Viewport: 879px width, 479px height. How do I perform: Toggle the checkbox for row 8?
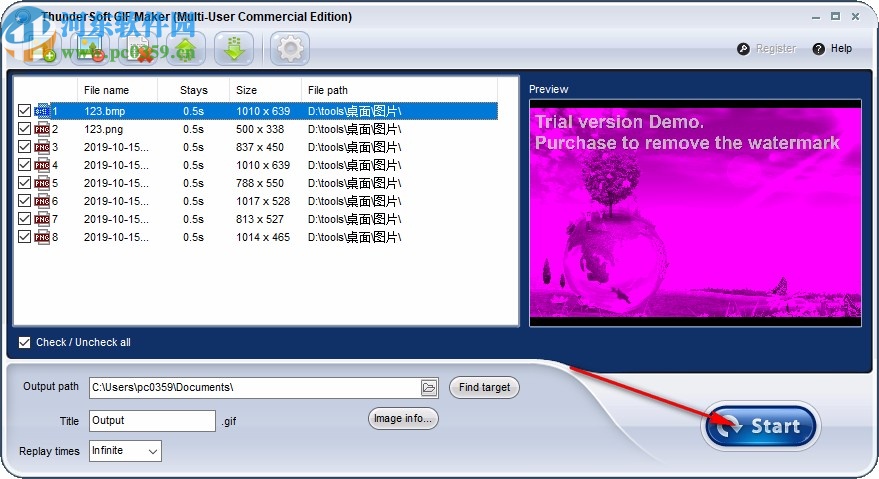pos(24,236)
